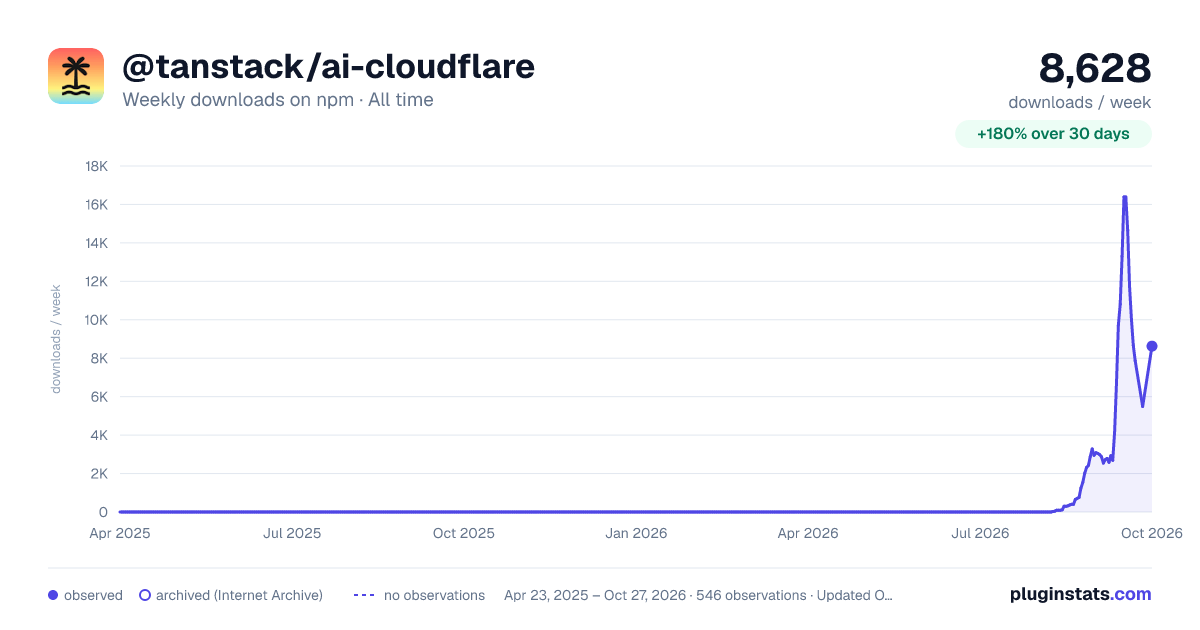Click the filled observed legend dot

pyautogui.click(x=53, y=595)
